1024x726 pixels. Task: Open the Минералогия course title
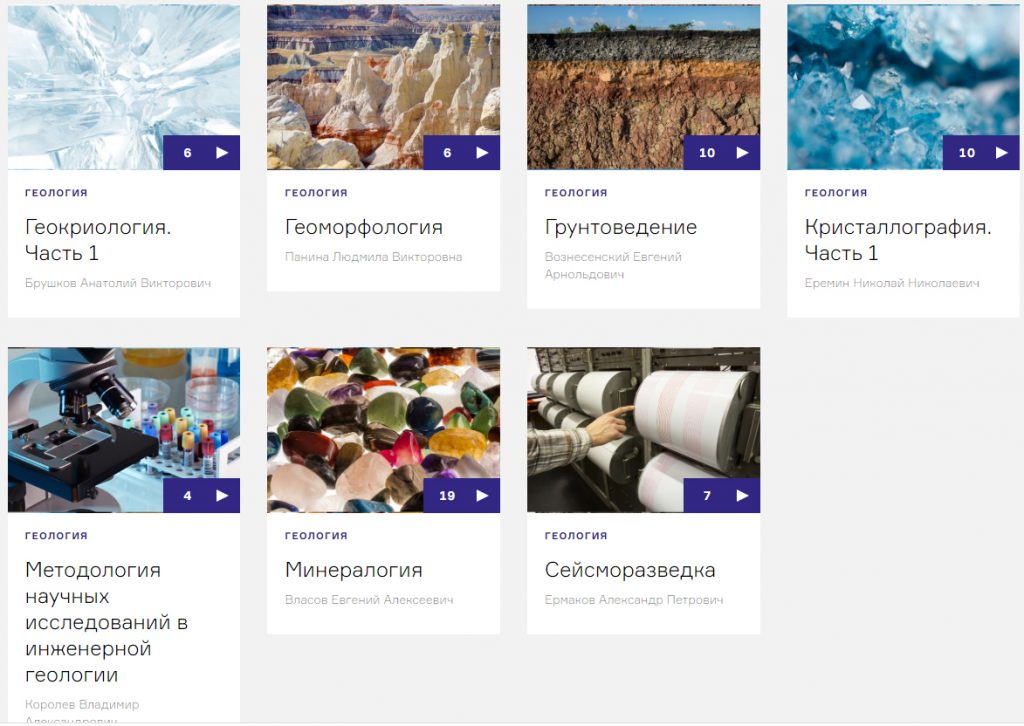point(354,570)
